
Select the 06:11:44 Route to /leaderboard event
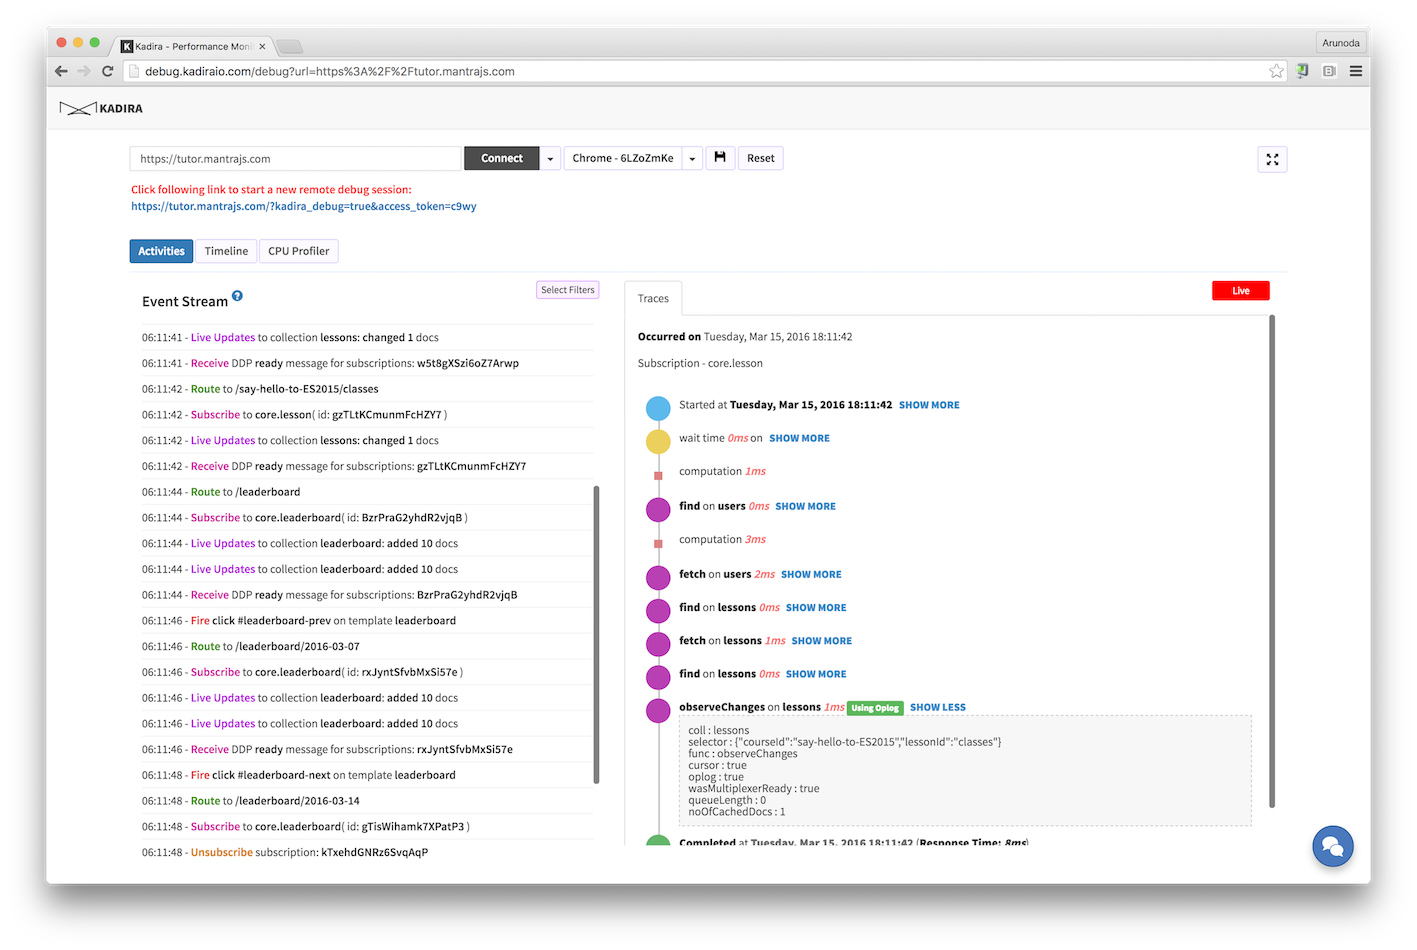pos(367,492)
